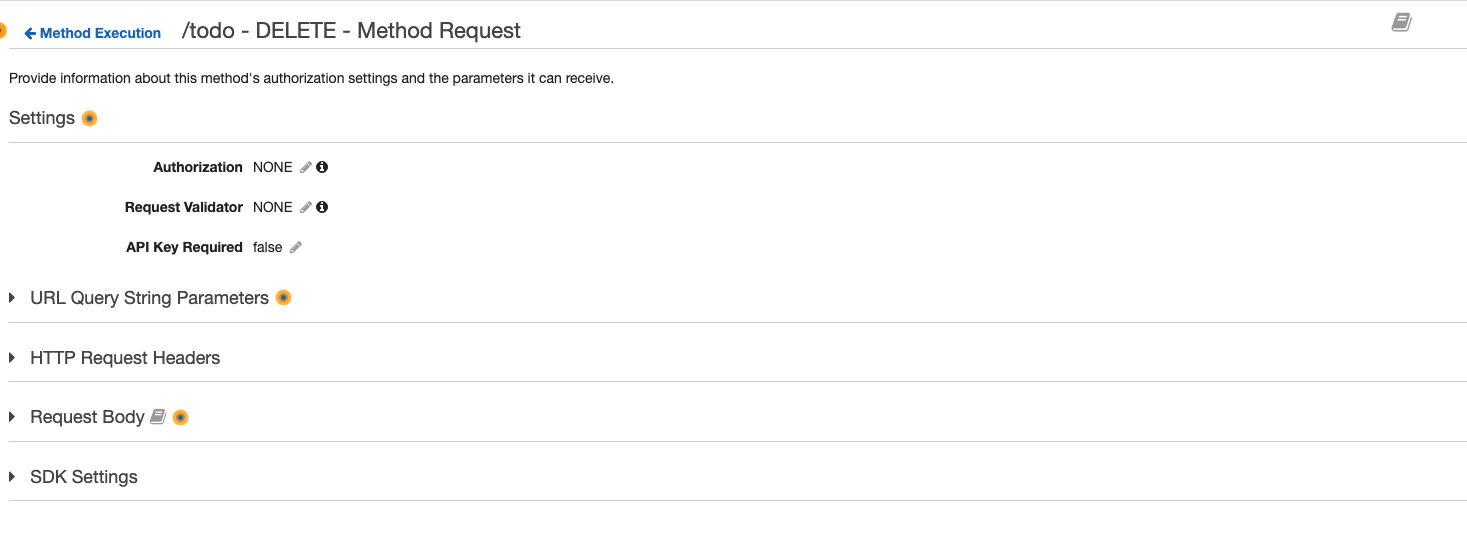1467x544 pixels.
Task: Edit API Key Required with its pencil icon
Action: click(296, 247)
